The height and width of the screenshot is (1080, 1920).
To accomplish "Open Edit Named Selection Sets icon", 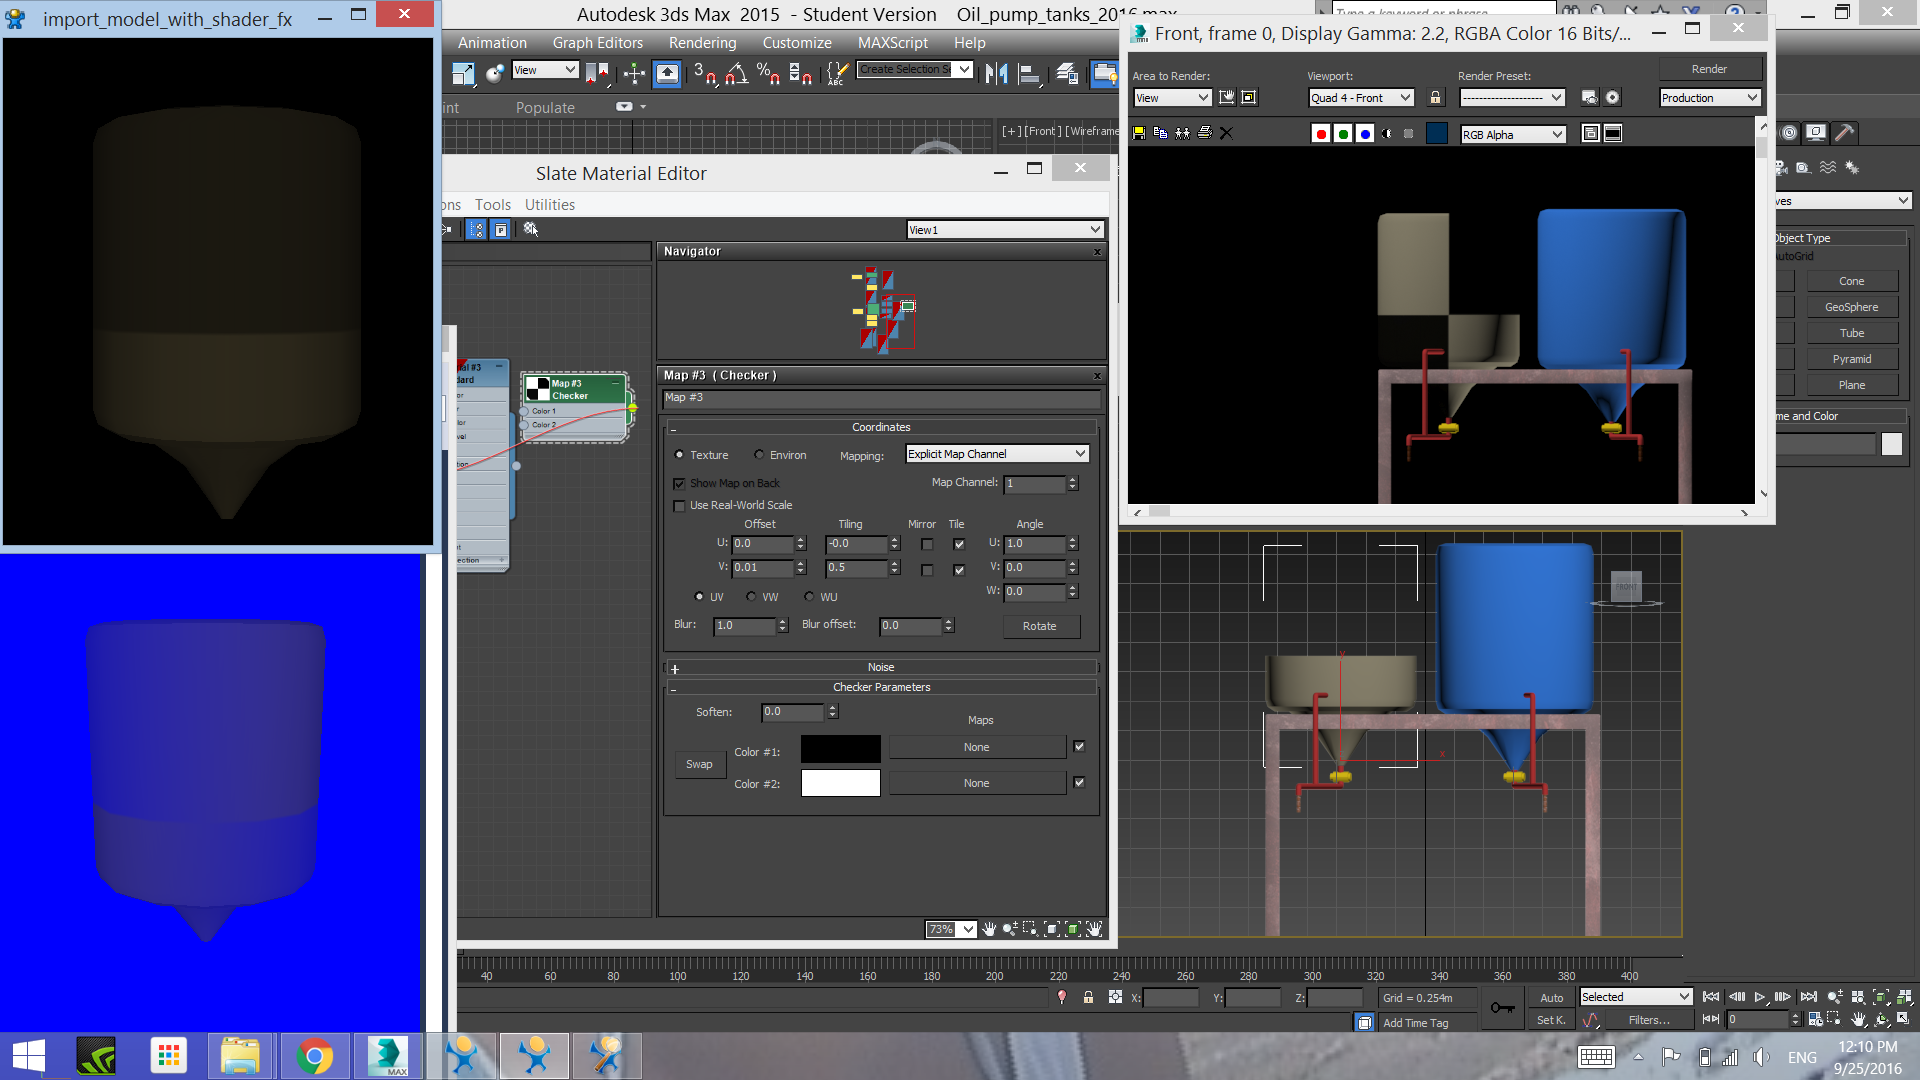I will coord(837,72).
